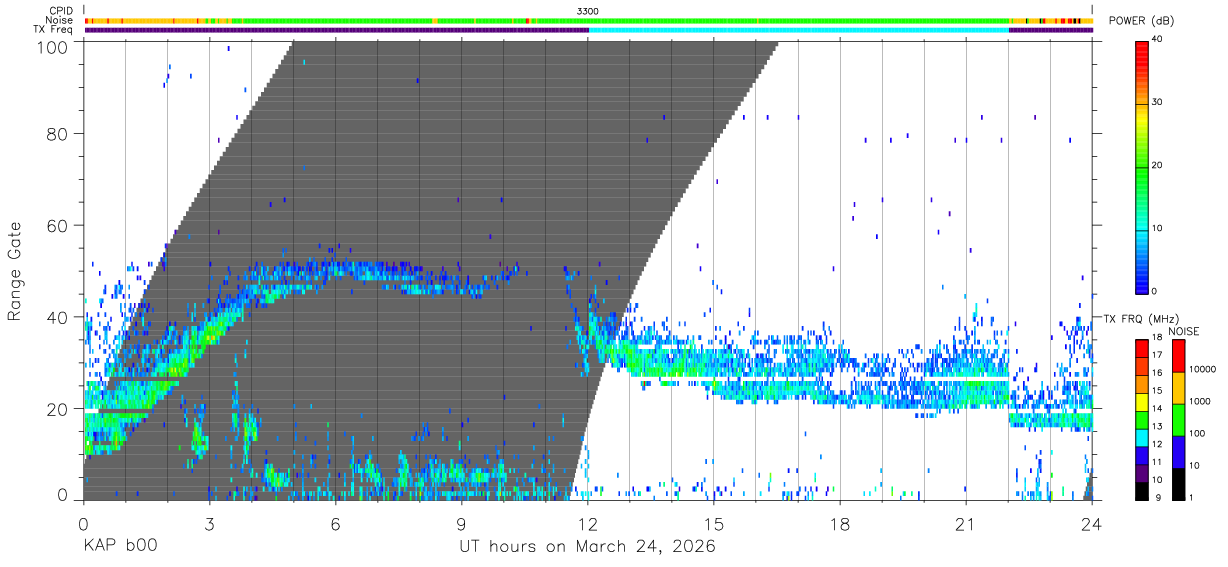Click the 'TX Freq' row label
Viewport: 1228px width, 567px height.
tap(54, 30)
